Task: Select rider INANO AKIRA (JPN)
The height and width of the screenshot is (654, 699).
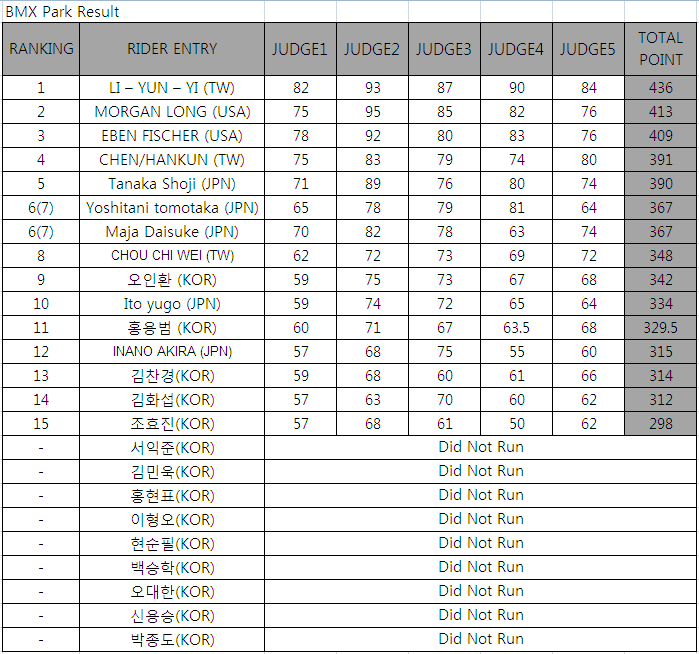Action: [x=172, y=352]
